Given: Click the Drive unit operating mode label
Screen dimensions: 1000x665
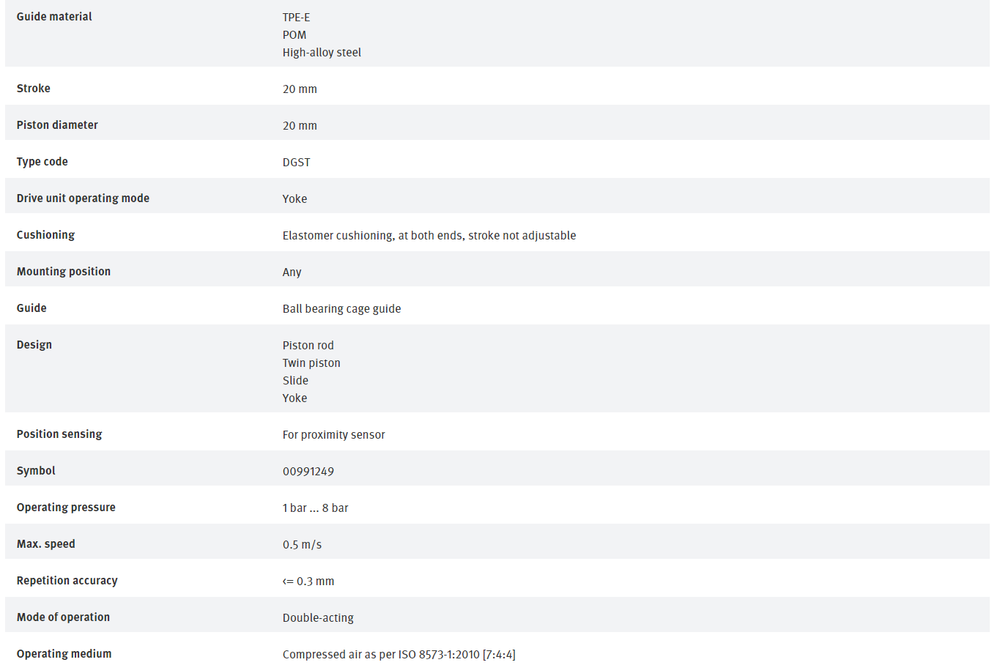Looking at the screenshot, I should click(83, 199).
